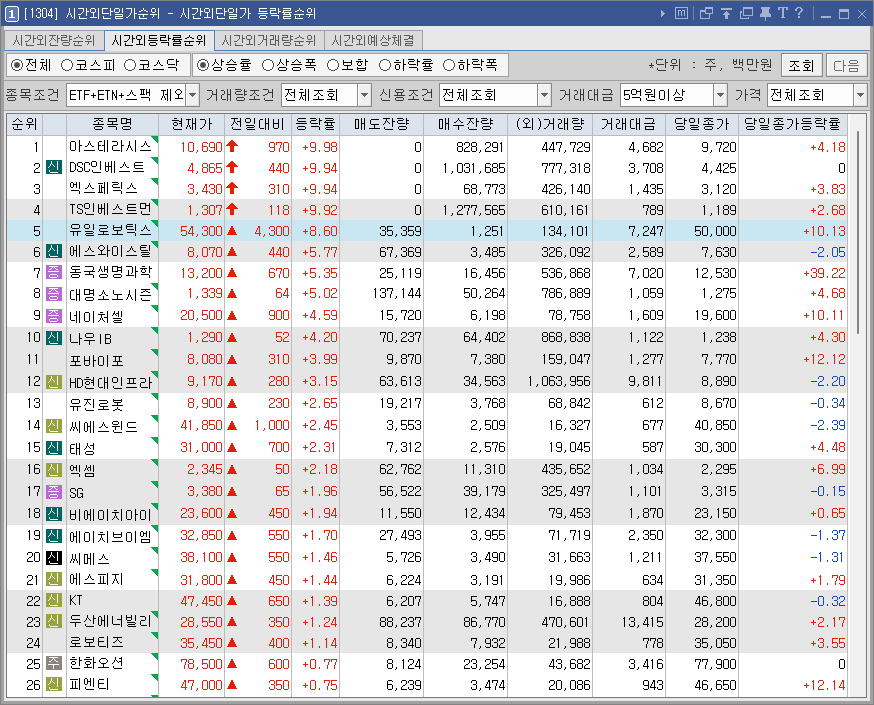The image size is (874, 705).
Task: Click the T font size icon
Action: (783, 13)
